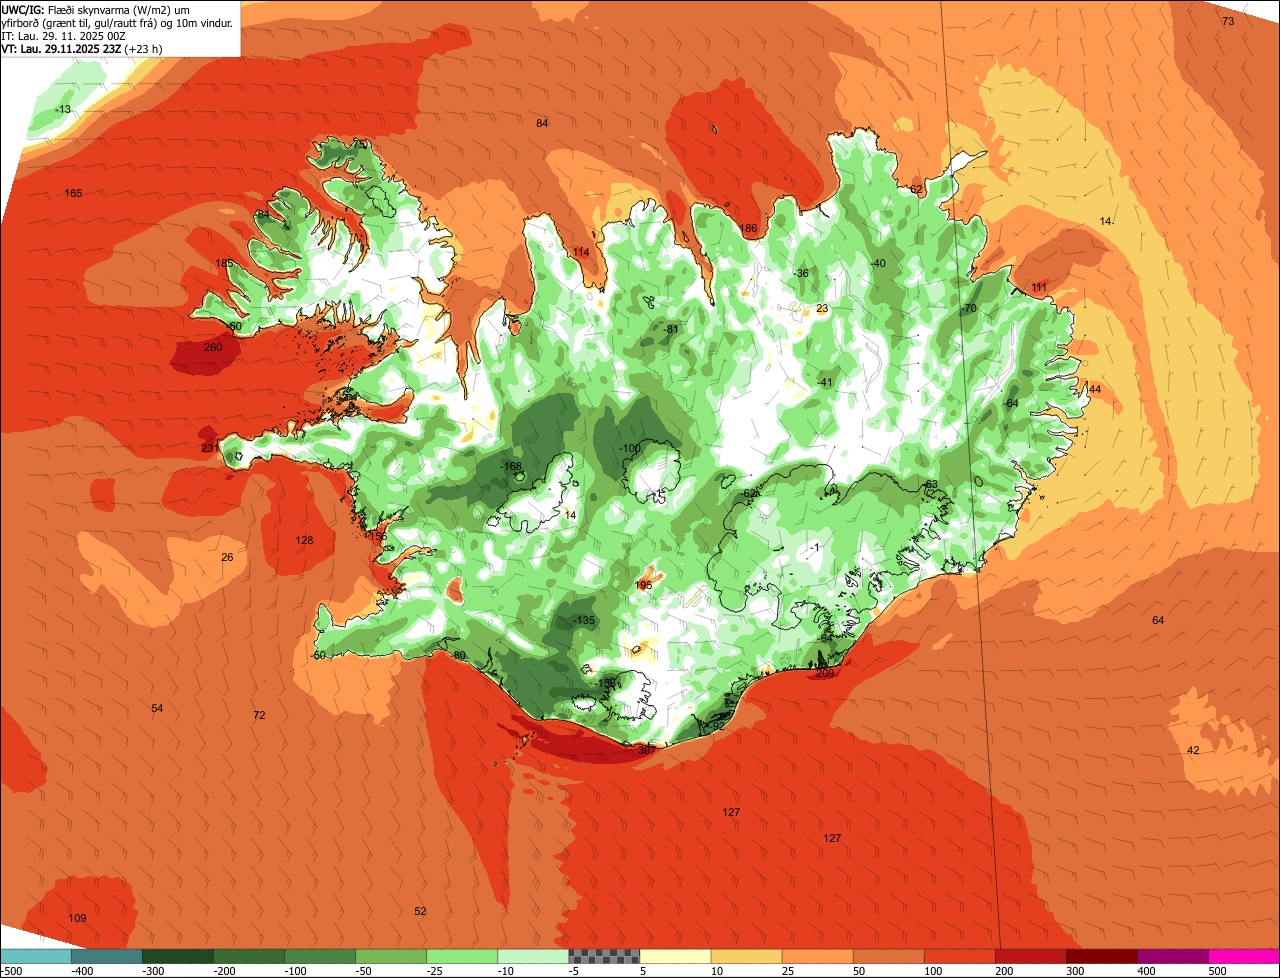The height and width of the screenshot is (978, 1280).
Task: Click the '300' legend tick label
Action: (1075, 970)
